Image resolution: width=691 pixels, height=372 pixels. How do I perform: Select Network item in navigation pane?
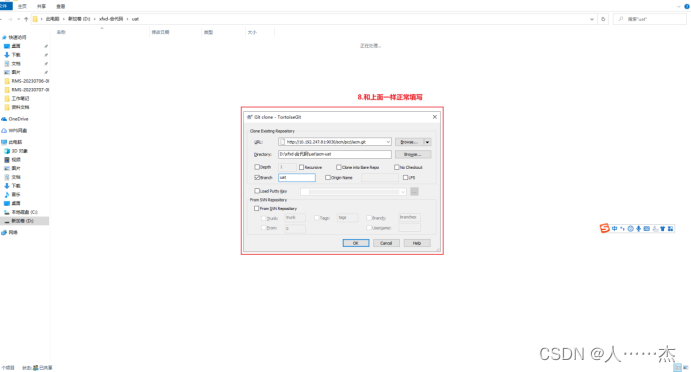[x=10, y=232]
